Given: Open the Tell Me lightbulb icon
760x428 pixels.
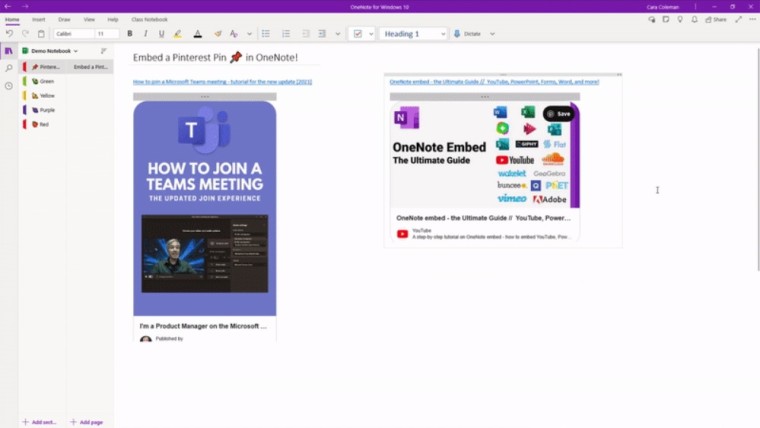Looking at the screenshot, I should click(x=680, y=19).
